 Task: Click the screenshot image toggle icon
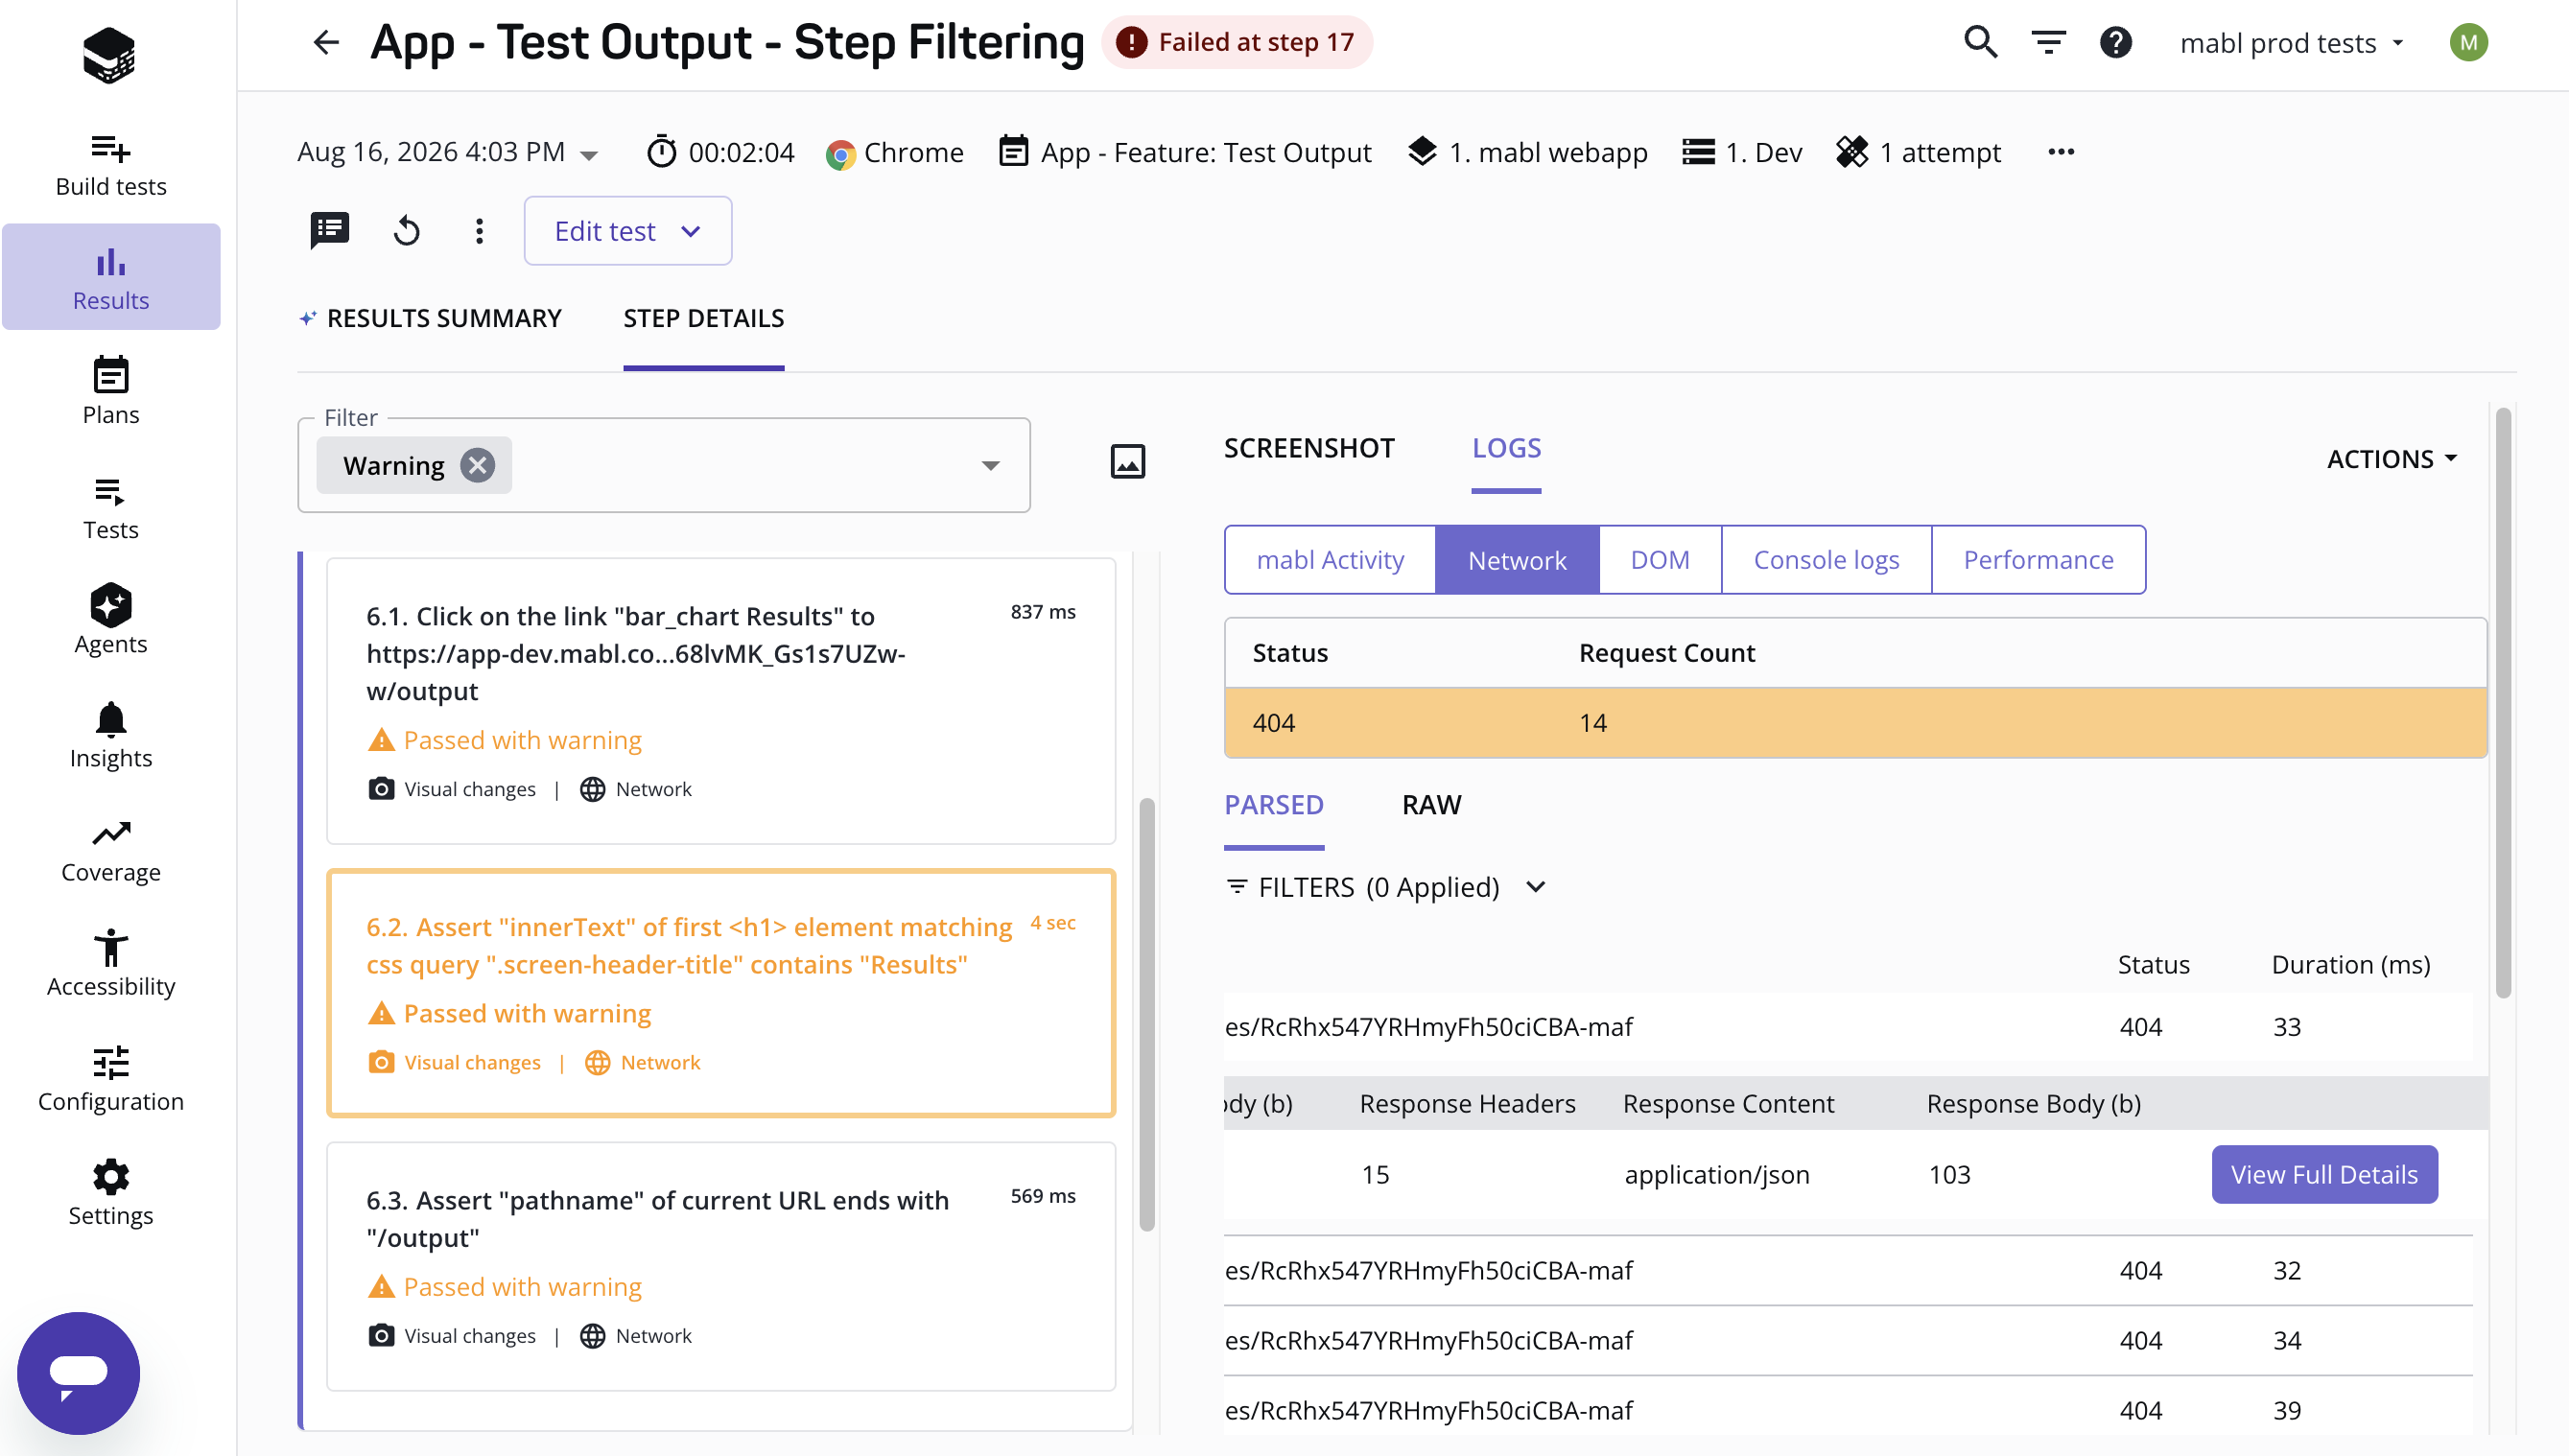tap(1128, 462)
